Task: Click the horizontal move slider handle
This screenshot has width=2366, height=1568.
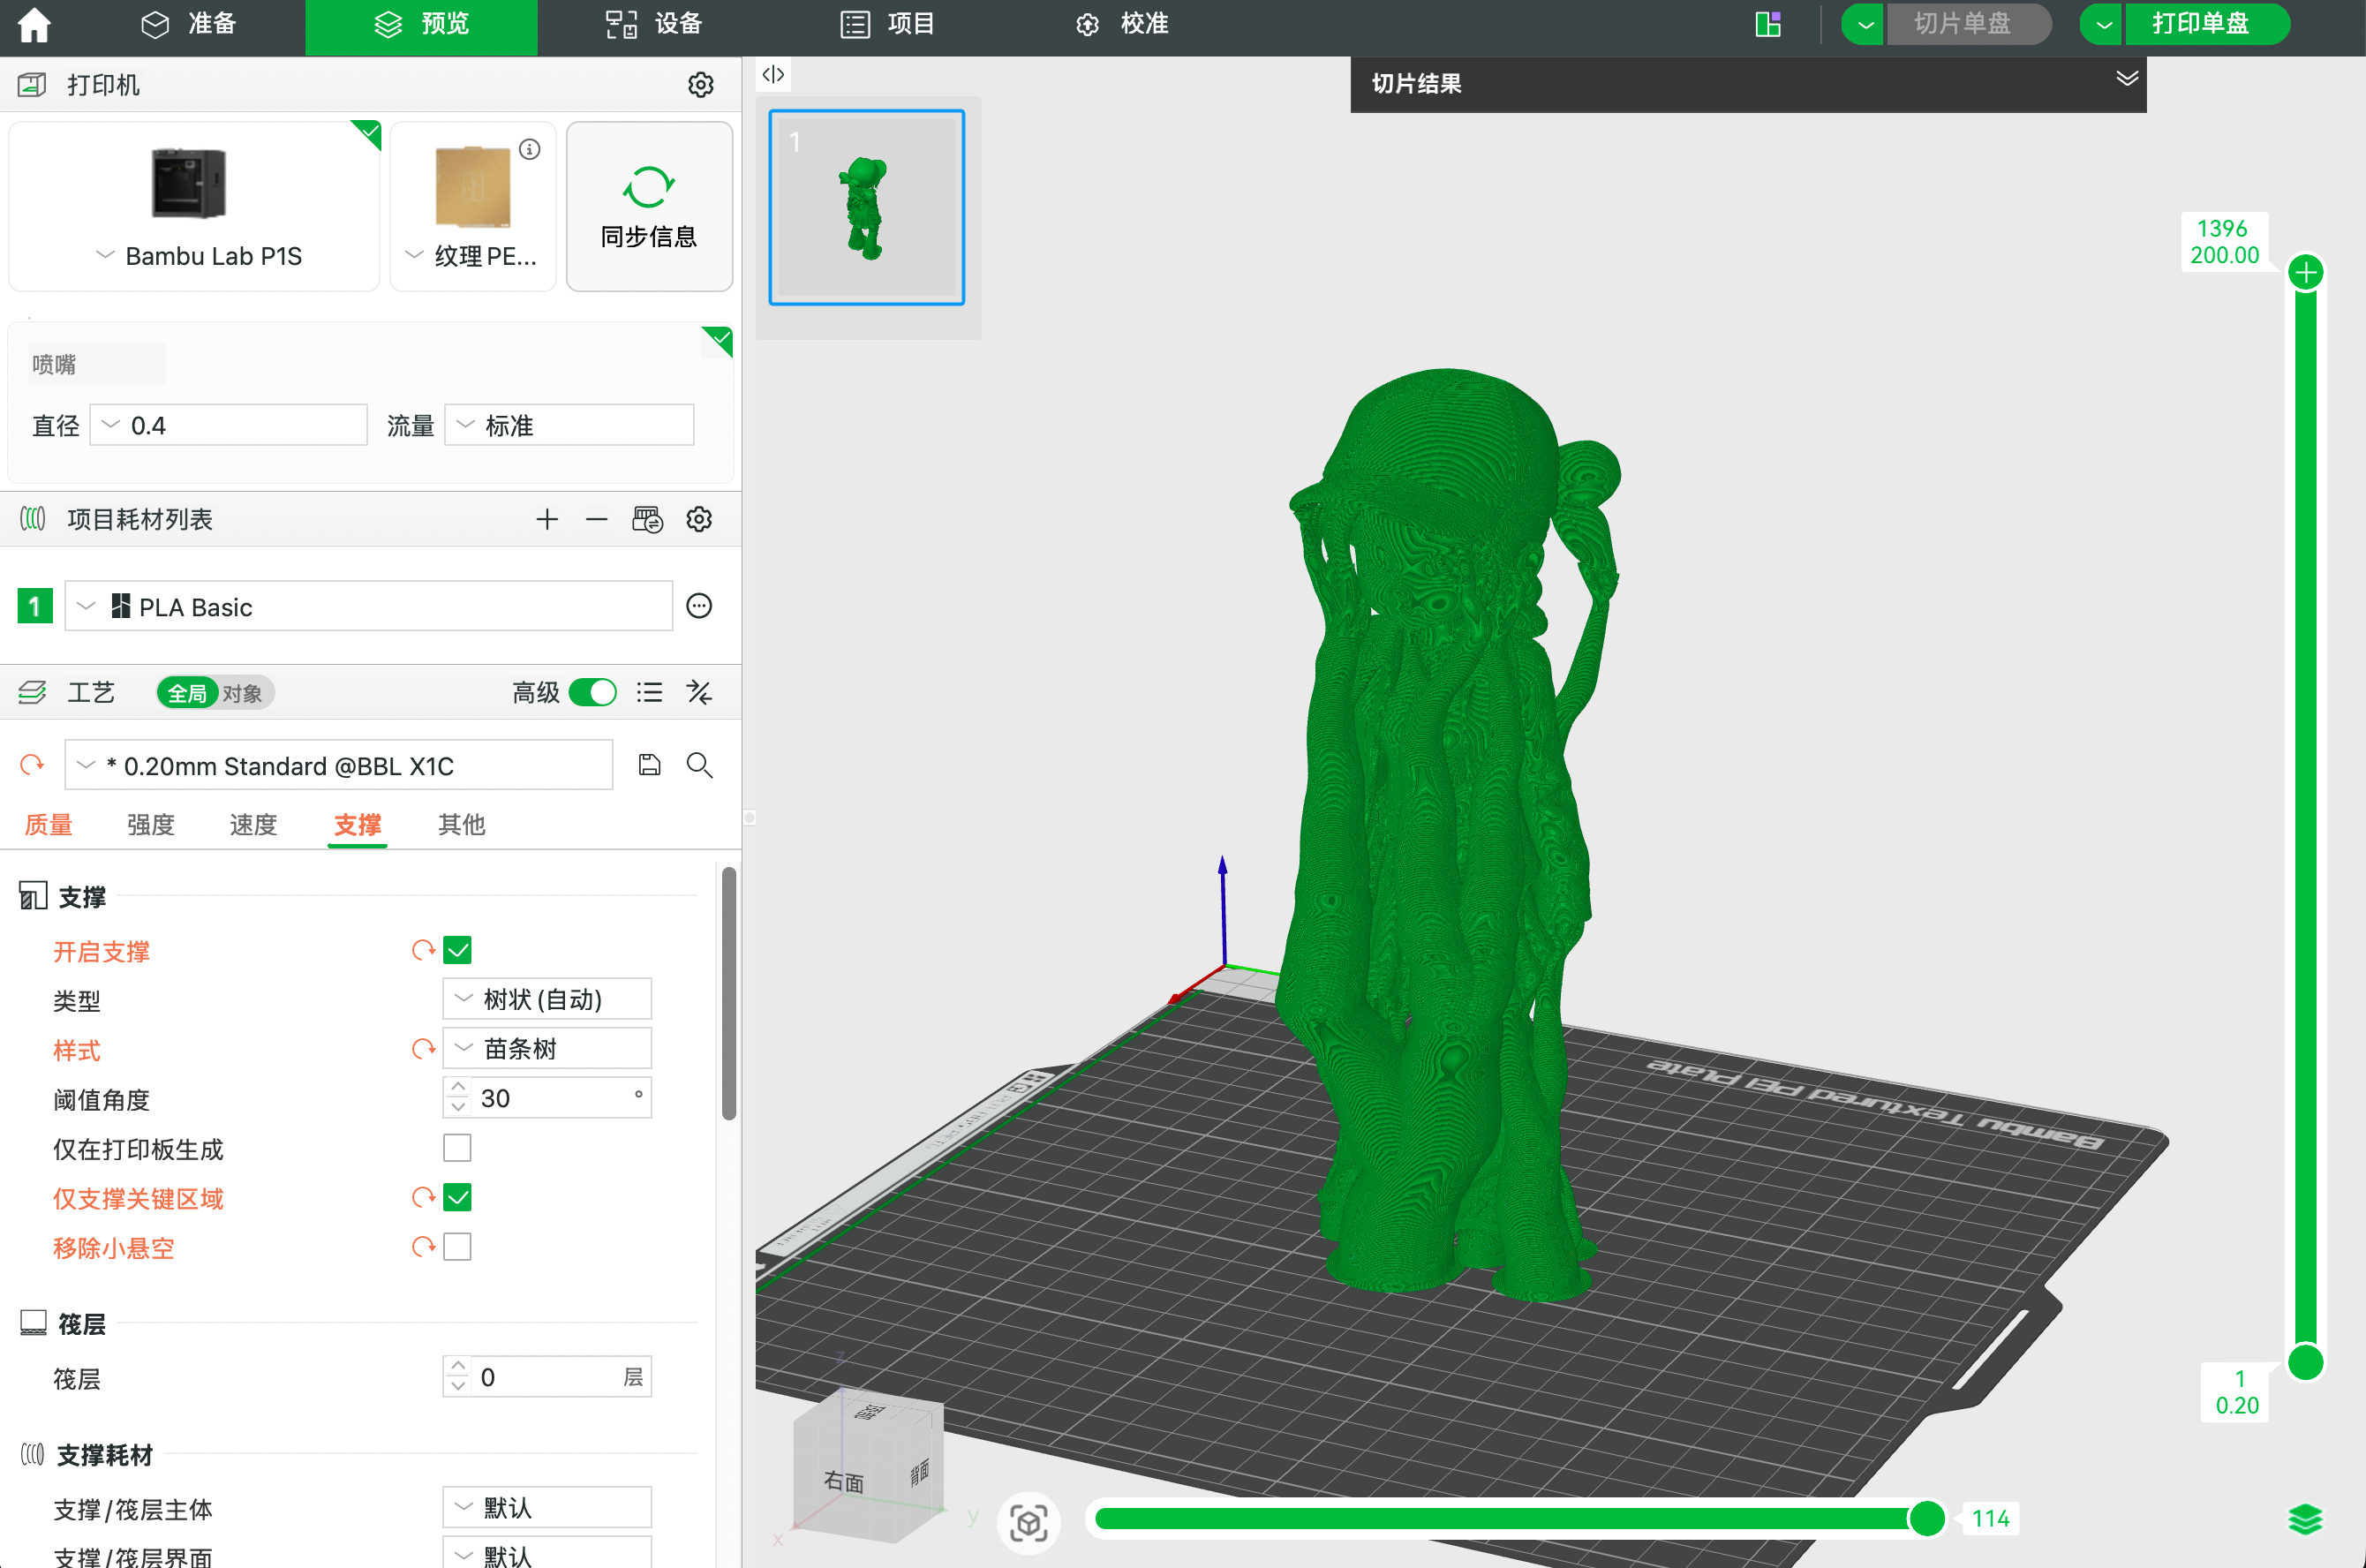Action: pyautogui.click(x=1926, y=1518)
